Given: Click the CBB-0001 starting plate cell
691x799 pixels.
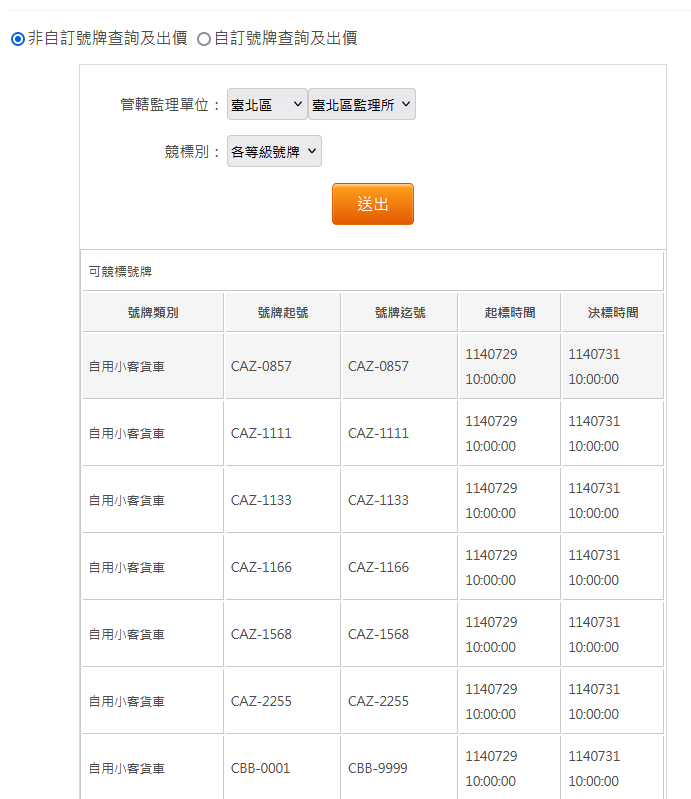Looking at the screenshot, I should (x=283, y=768).
